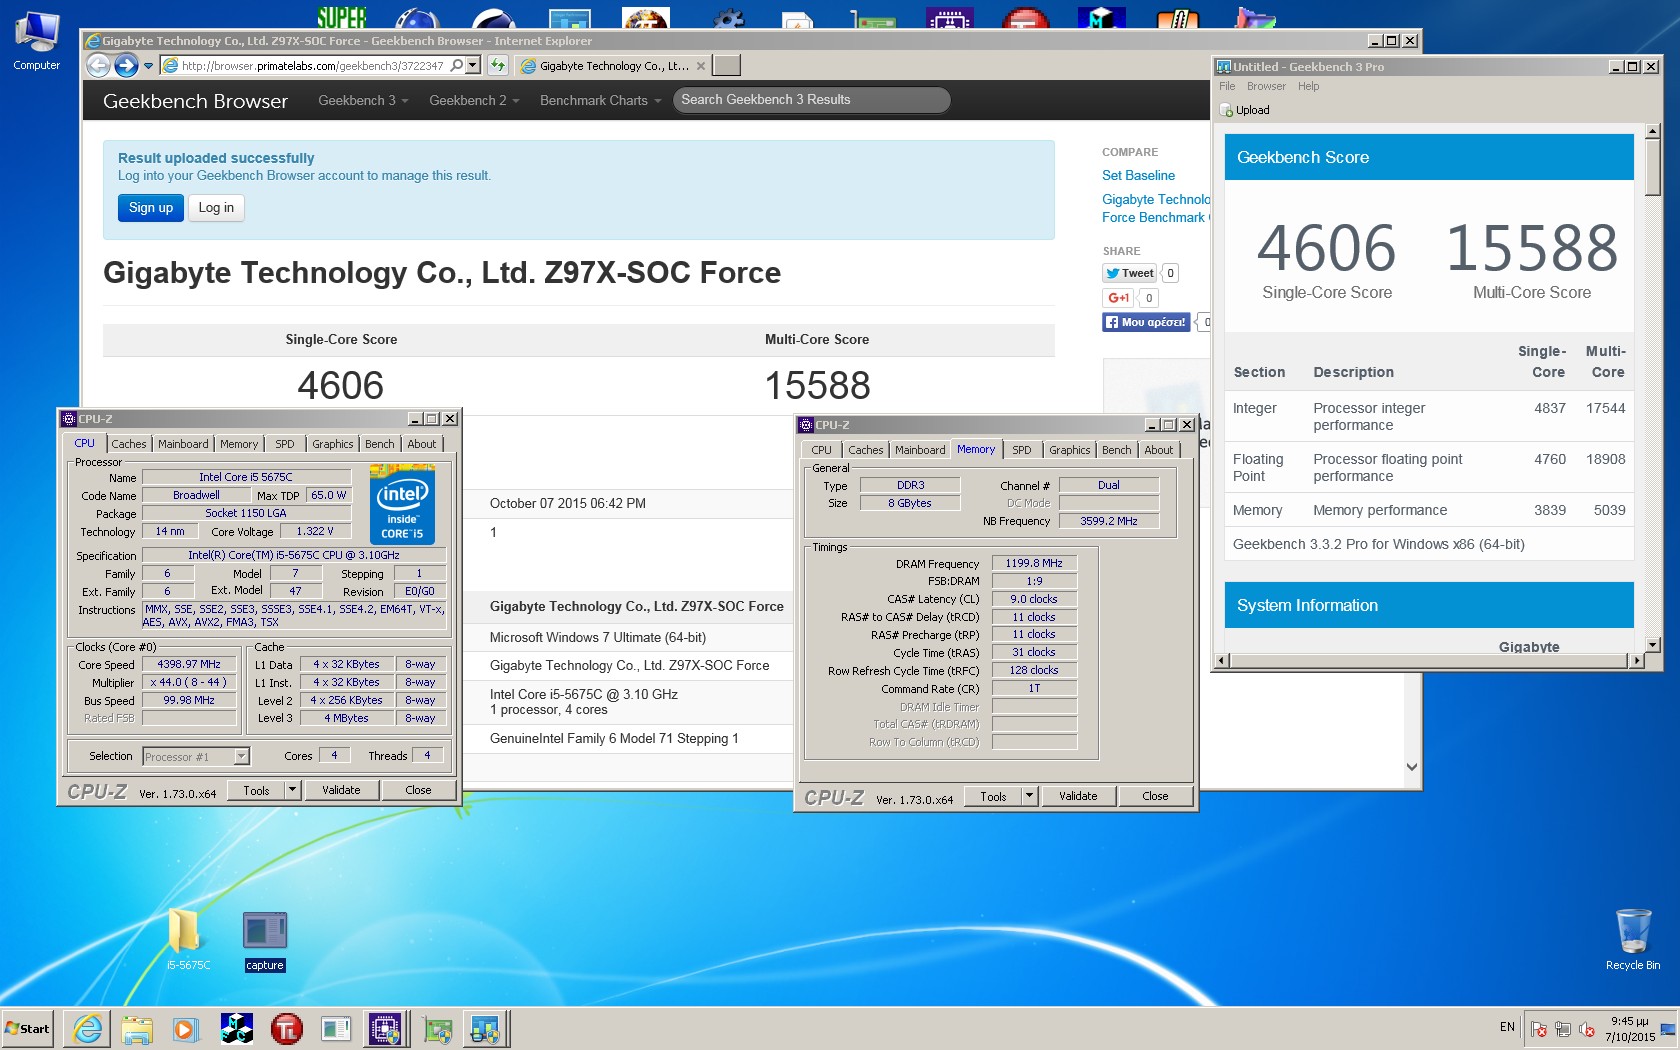Click the muted volume tray icon

[1587, 1029]
